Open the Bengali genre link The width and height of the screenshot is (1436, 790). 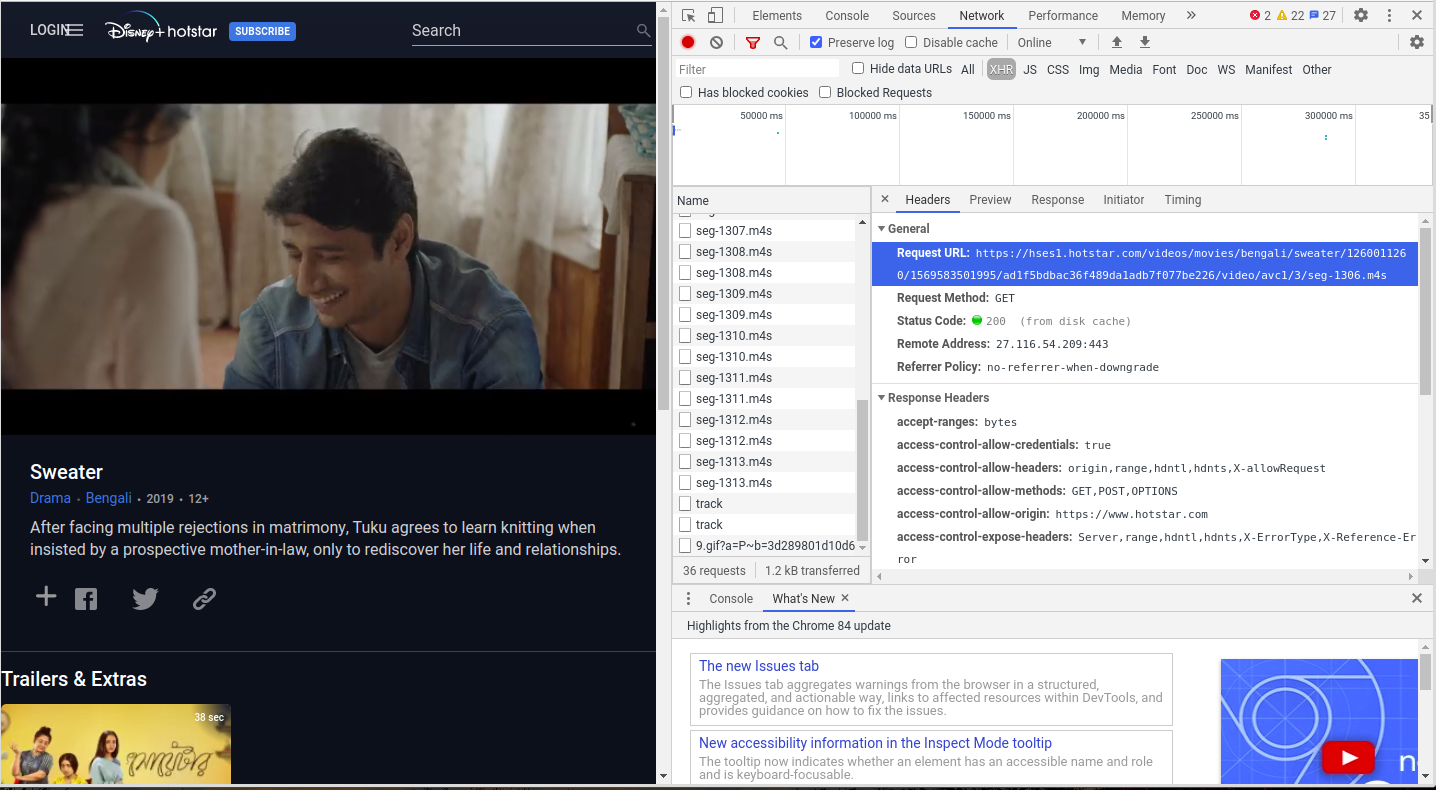click(x=108, y=498)
